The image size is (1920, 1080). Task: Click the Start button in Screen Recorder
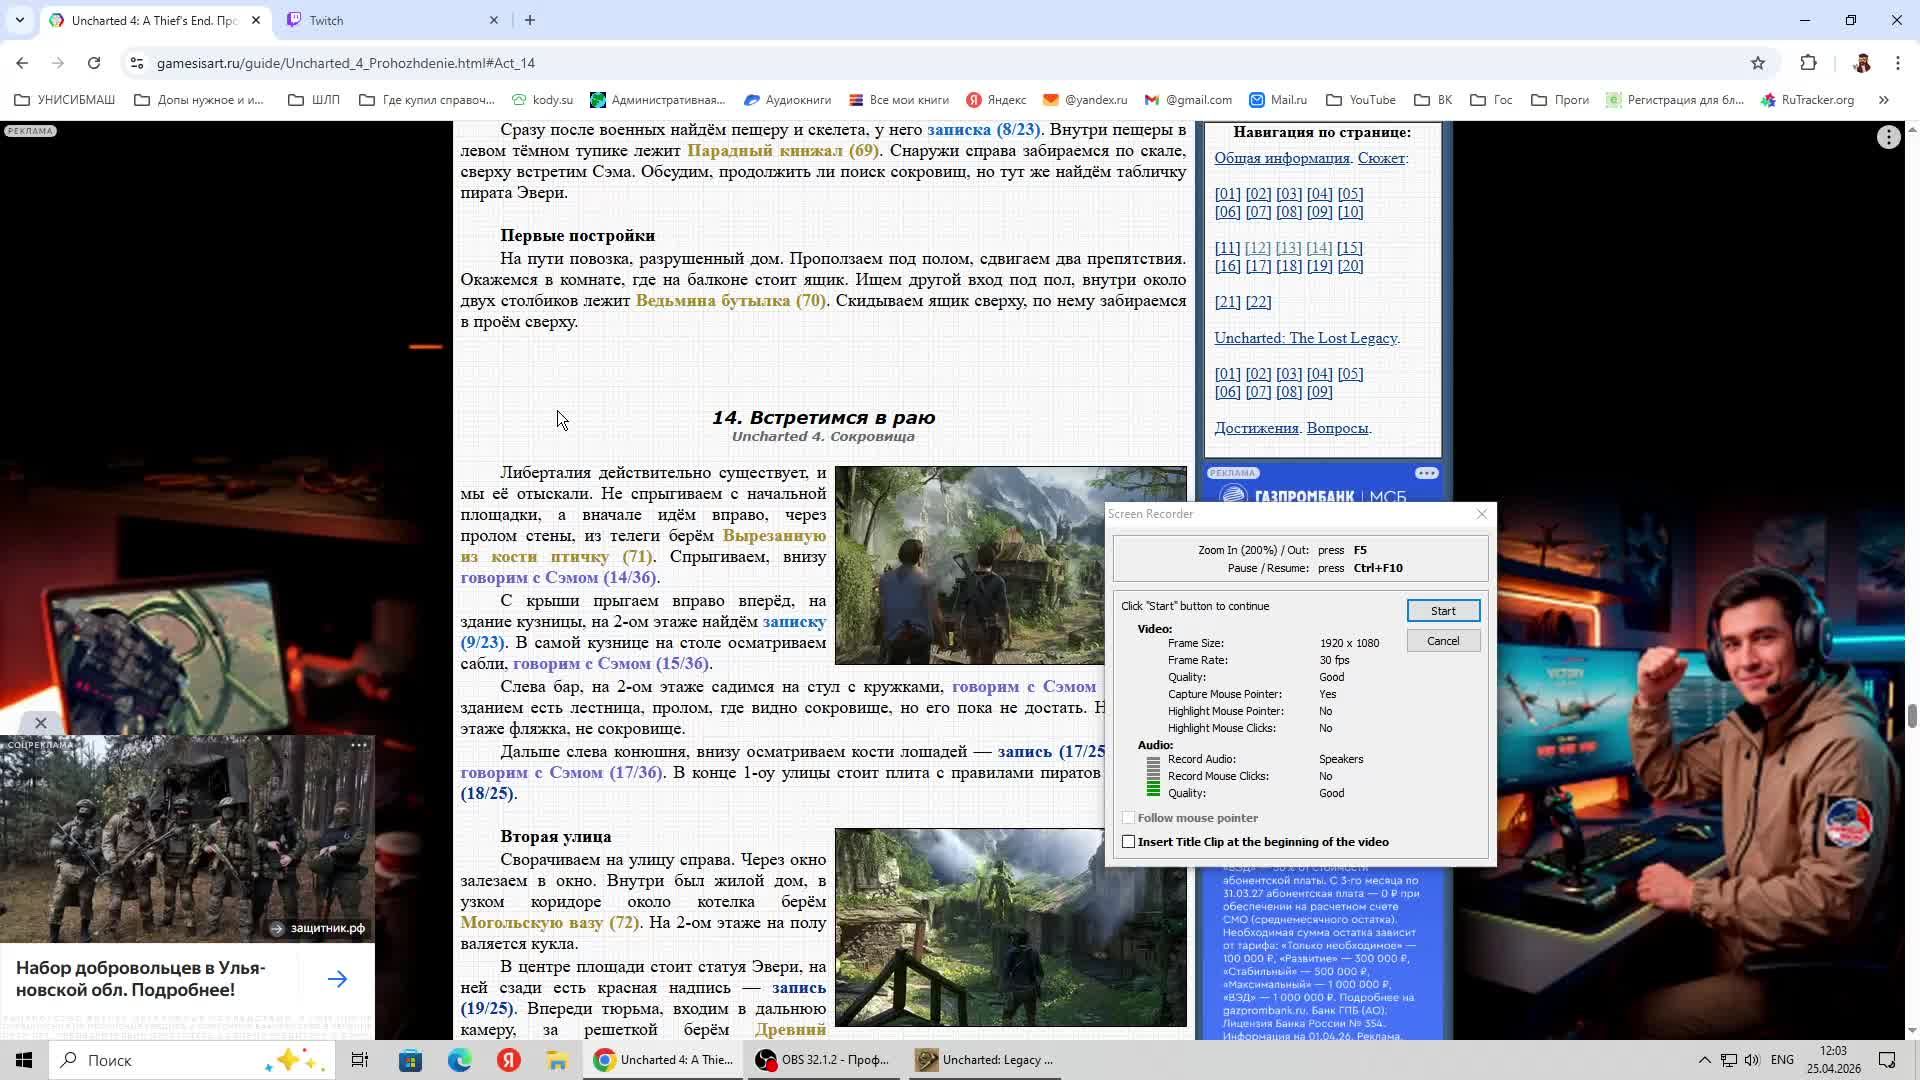click(1443, 610)
